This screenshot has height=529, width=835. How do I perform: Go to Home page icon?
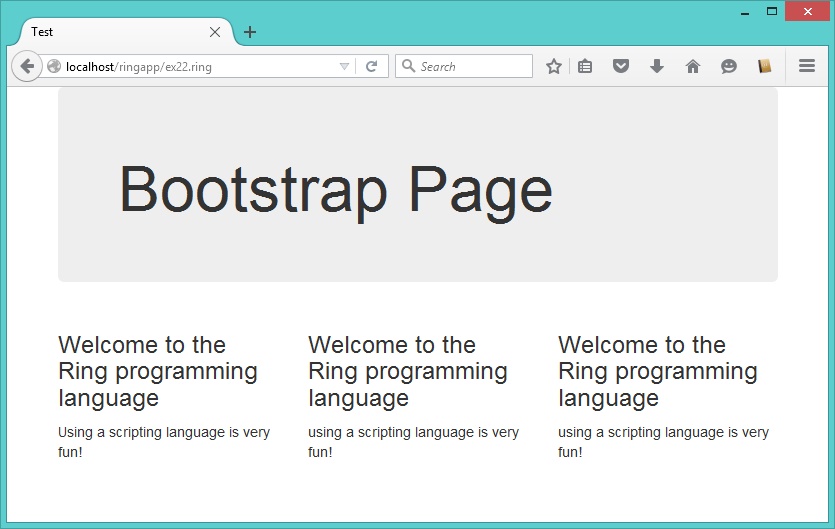click(x=692, y=66)
